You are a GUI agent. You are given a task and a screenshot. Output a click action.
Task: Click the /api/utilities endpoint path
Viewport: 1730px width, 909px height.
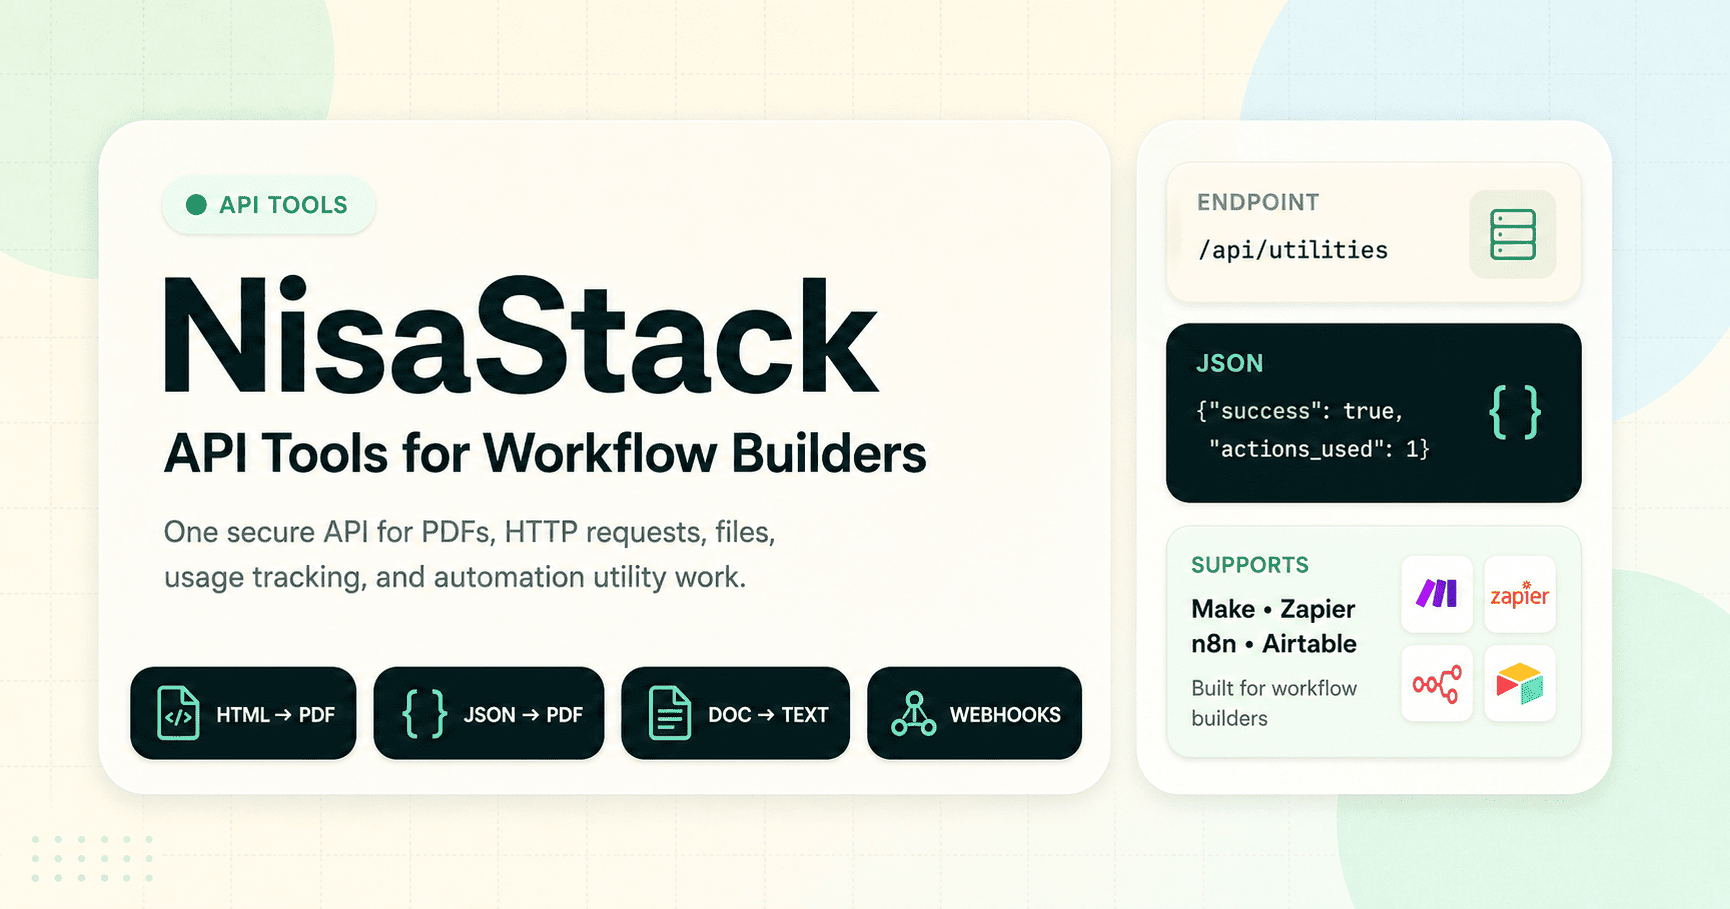[1293, 250]
